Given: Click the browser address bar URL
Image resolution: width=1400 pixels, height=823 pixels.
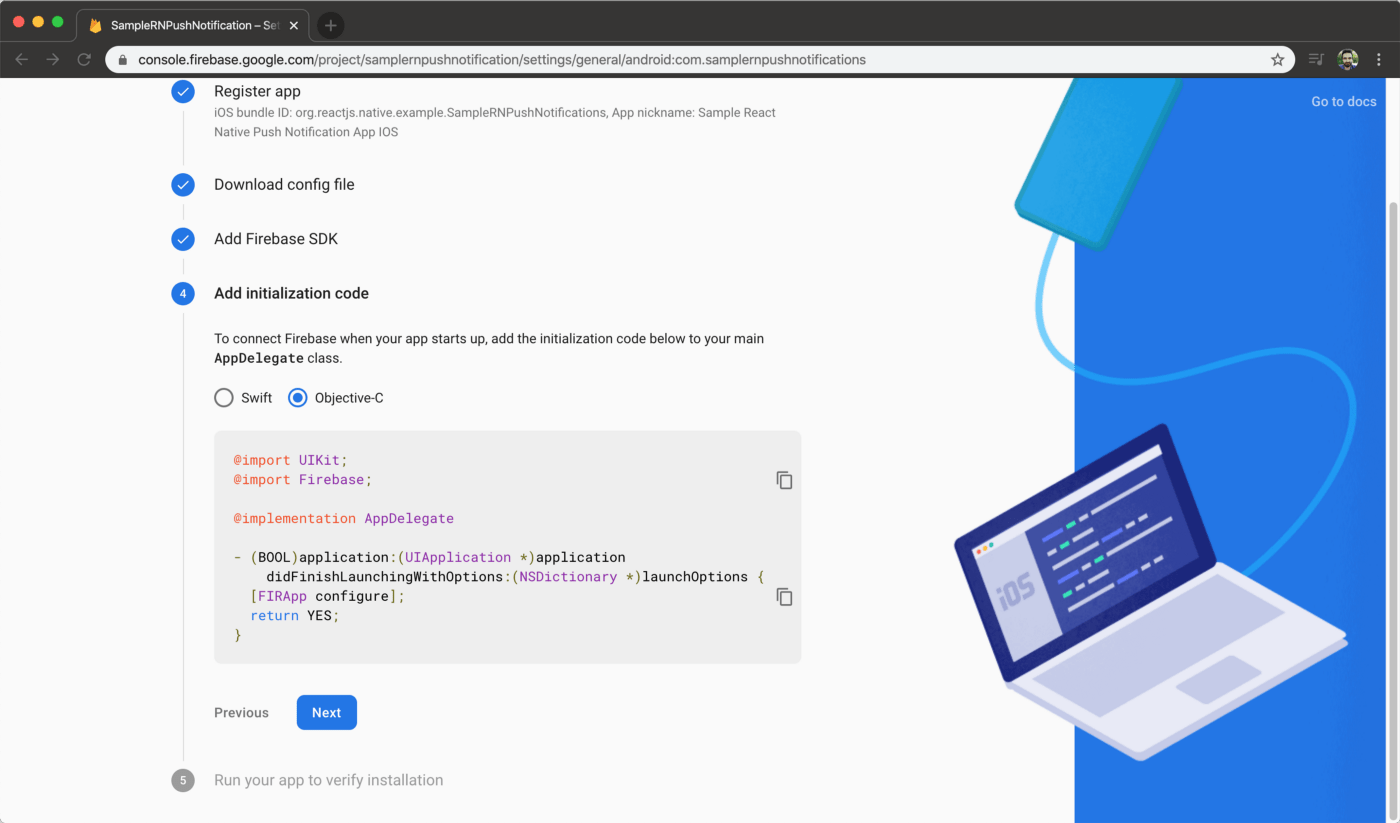Looking at the screenshot, I should (502, 60).
